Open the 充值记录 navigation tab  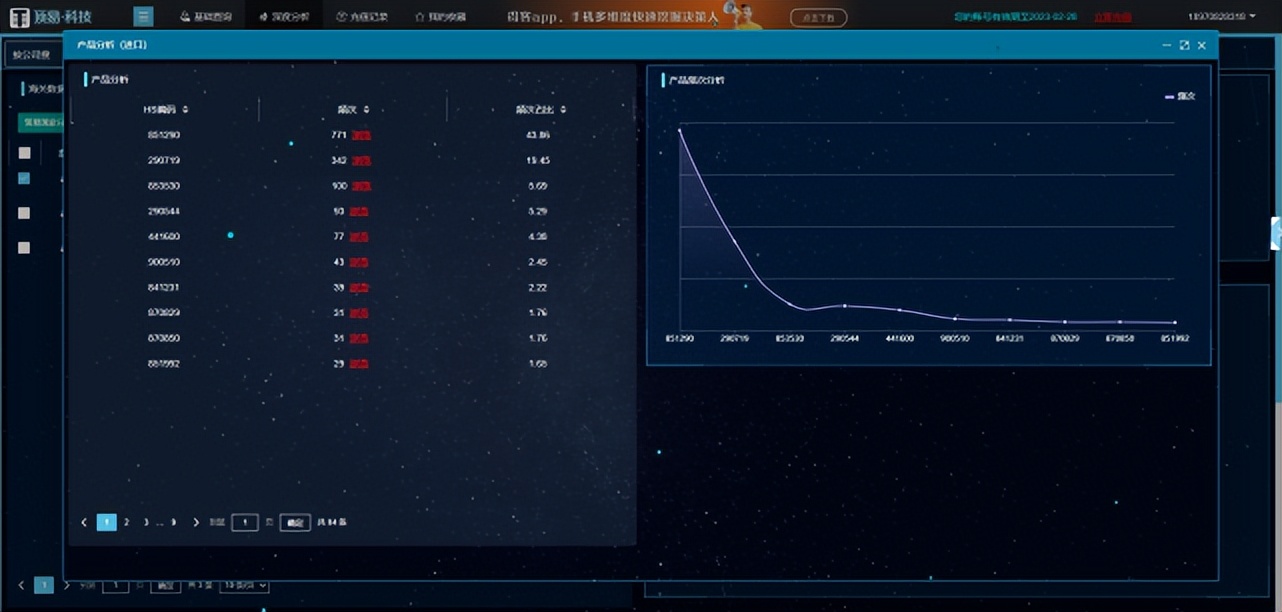click(361, 17)
